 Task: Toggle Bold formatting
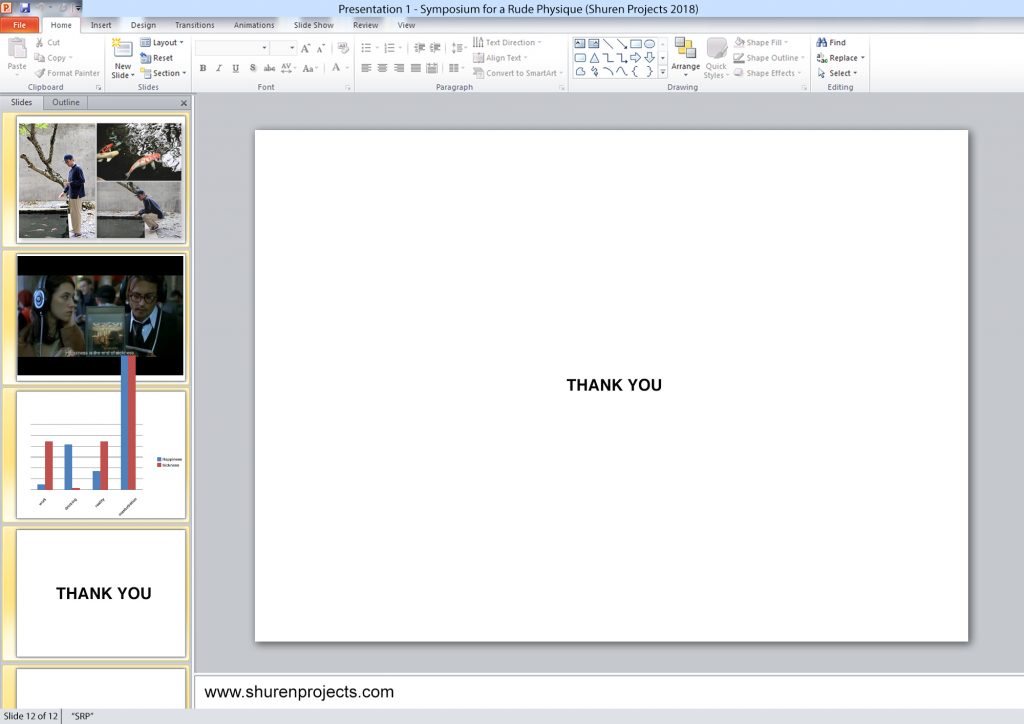pos(203,69)
